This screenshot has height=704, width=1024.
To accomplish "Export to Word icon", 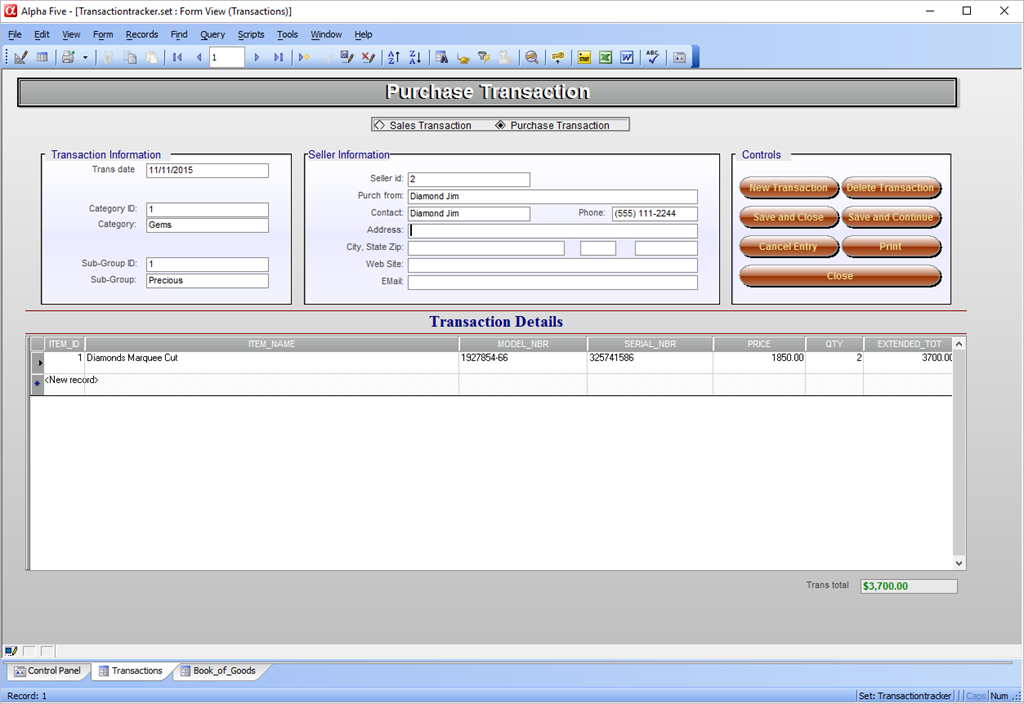I will [627, 57].
